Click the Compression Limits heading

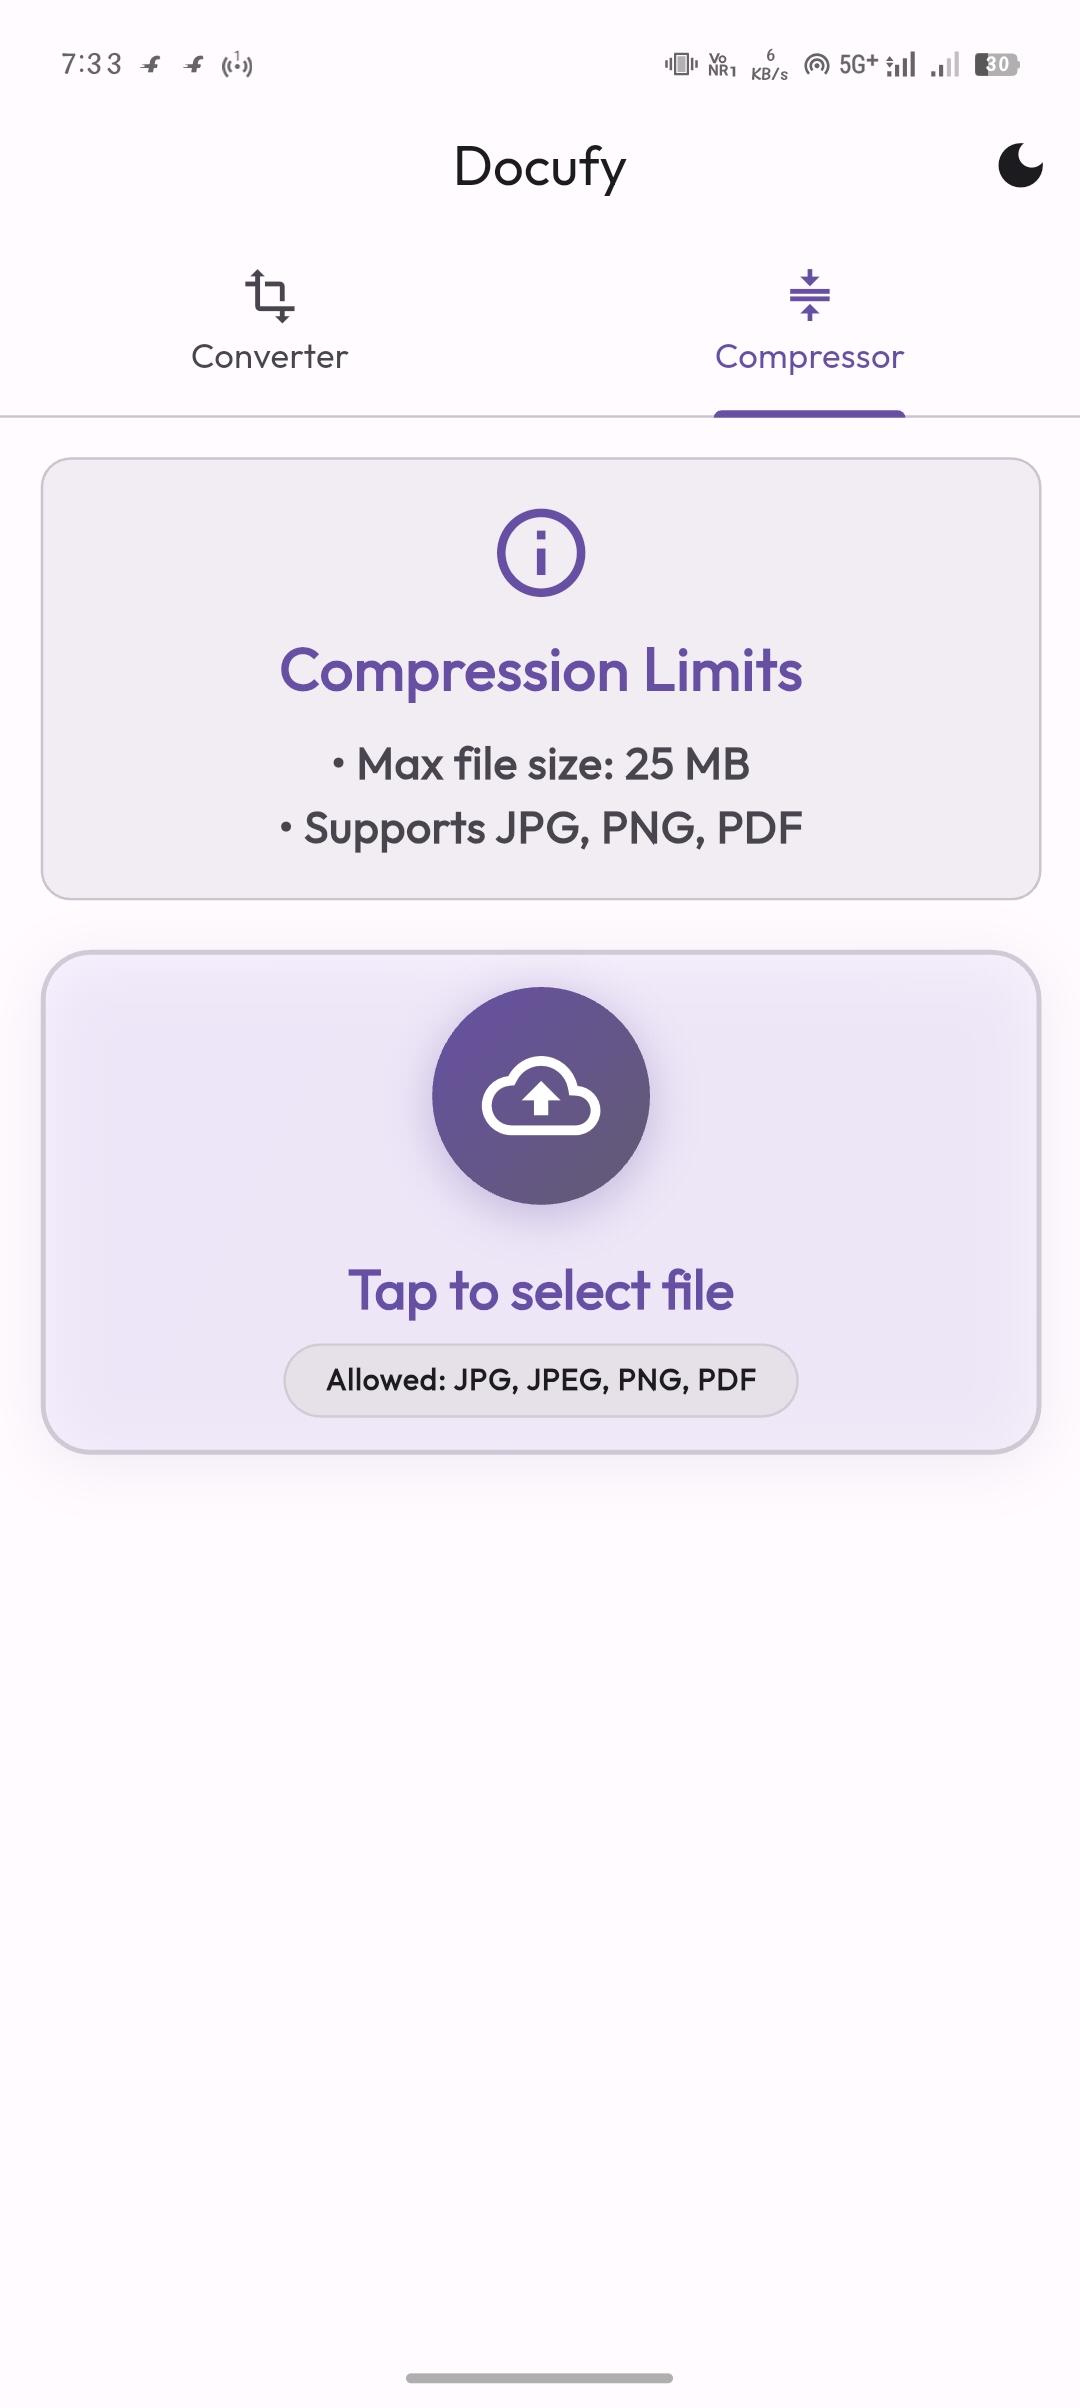coord(541,670)
